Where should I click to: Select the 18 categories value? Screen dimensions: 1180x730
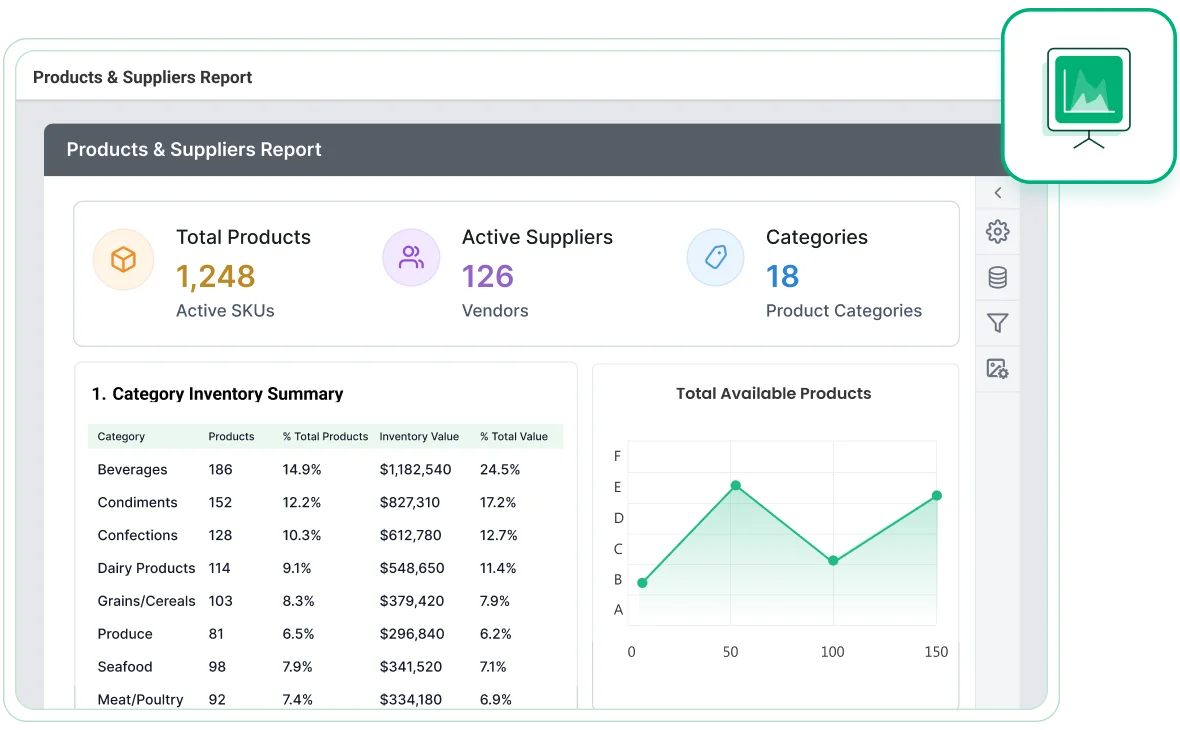[783, 277]
